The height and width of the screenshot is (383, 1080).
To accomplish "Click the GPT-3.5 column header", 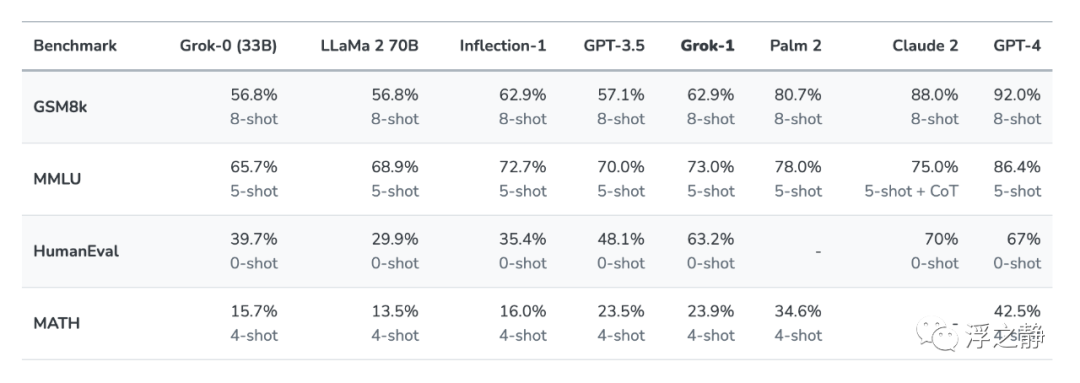I will click(x=614, y=46).
